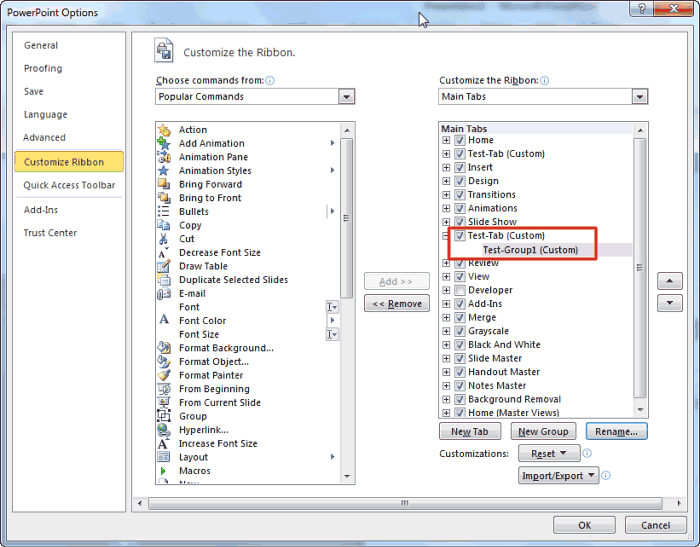Viewport: 700px width, 547px height.
Task: Toggle the View tab checkbox
Action: tap(460, 276)
